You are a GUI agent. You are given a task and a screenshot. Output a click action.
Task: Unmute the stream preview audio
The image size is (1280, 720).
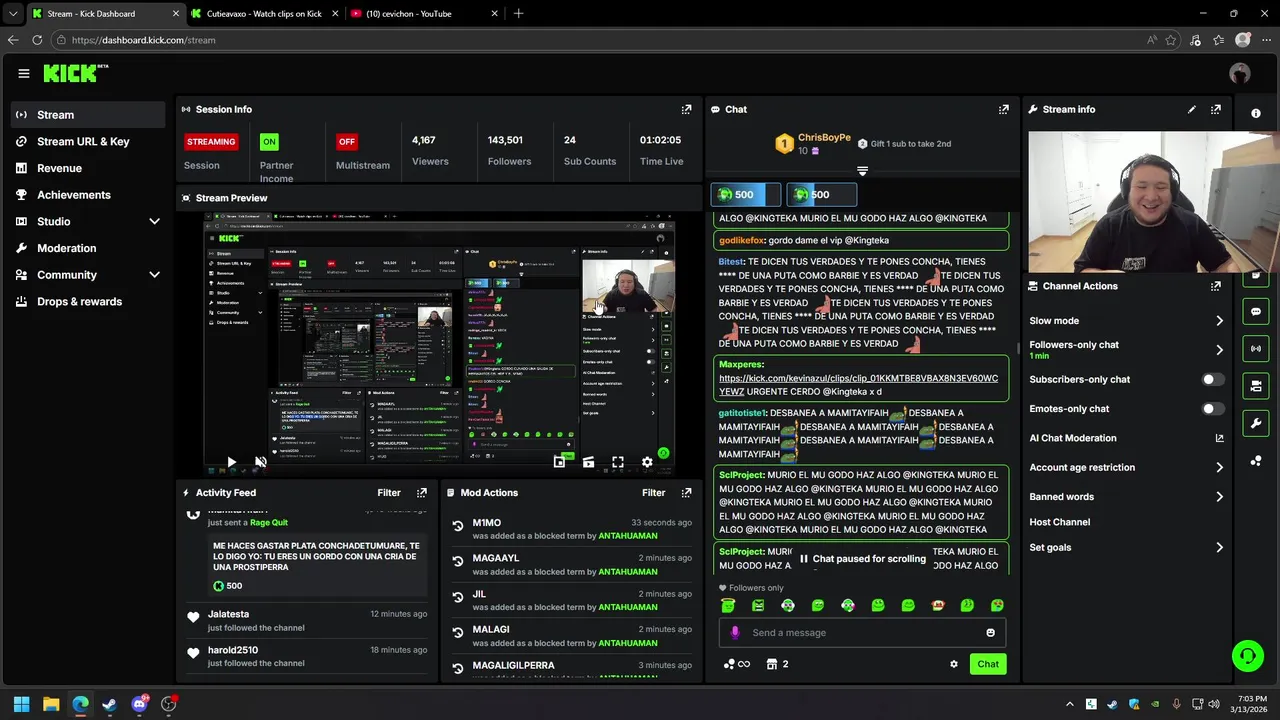pos(260,462)
